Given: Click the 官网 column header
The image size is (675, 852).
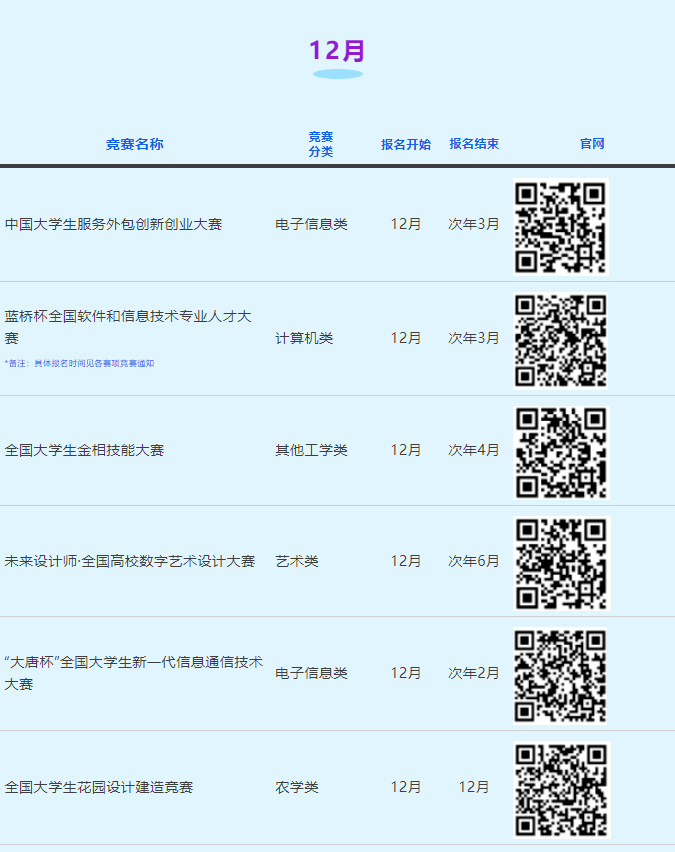Looking at the screenshot, I should click(x=592, y=144).
